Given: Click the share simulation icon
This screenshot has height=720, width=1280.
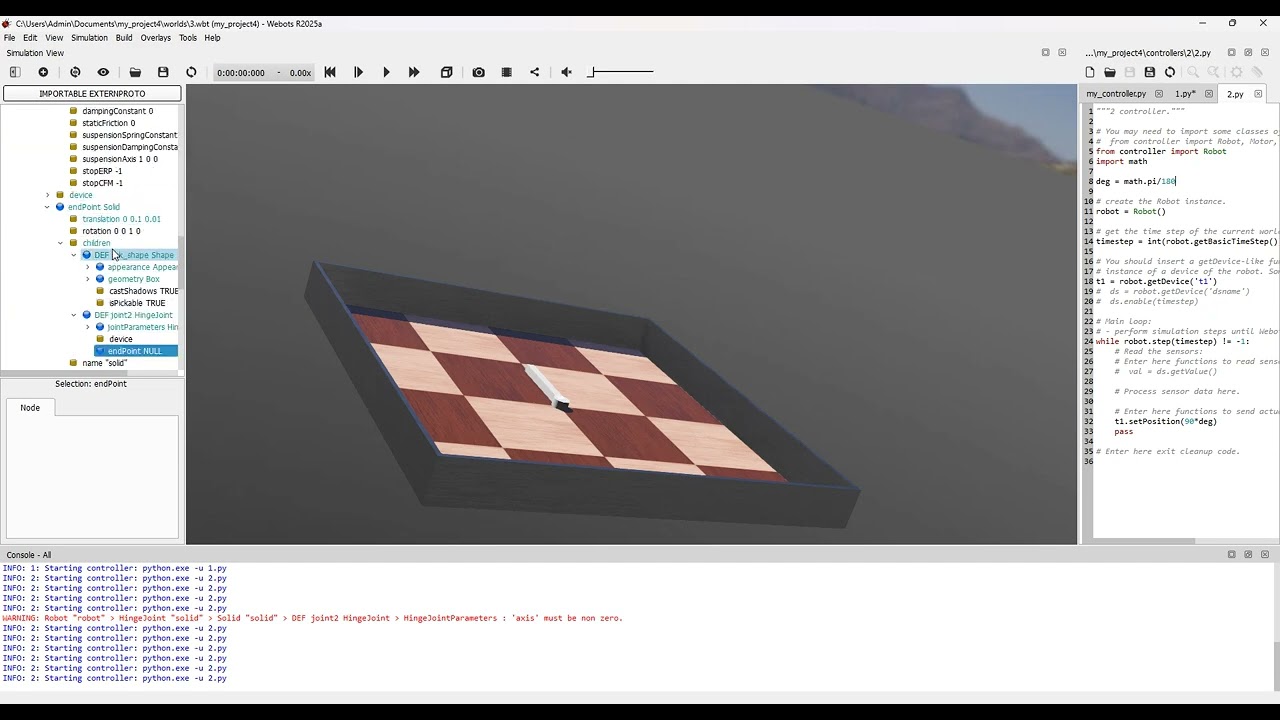Looking at the screenshot, I should coord(534,72).
